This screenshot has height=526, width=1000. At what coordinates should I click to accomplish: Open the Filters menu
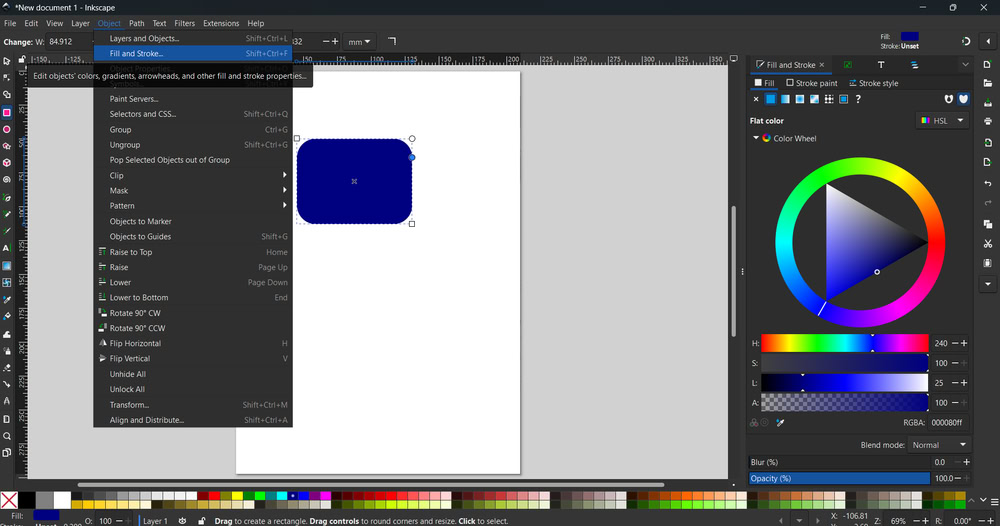click(184, 23)
